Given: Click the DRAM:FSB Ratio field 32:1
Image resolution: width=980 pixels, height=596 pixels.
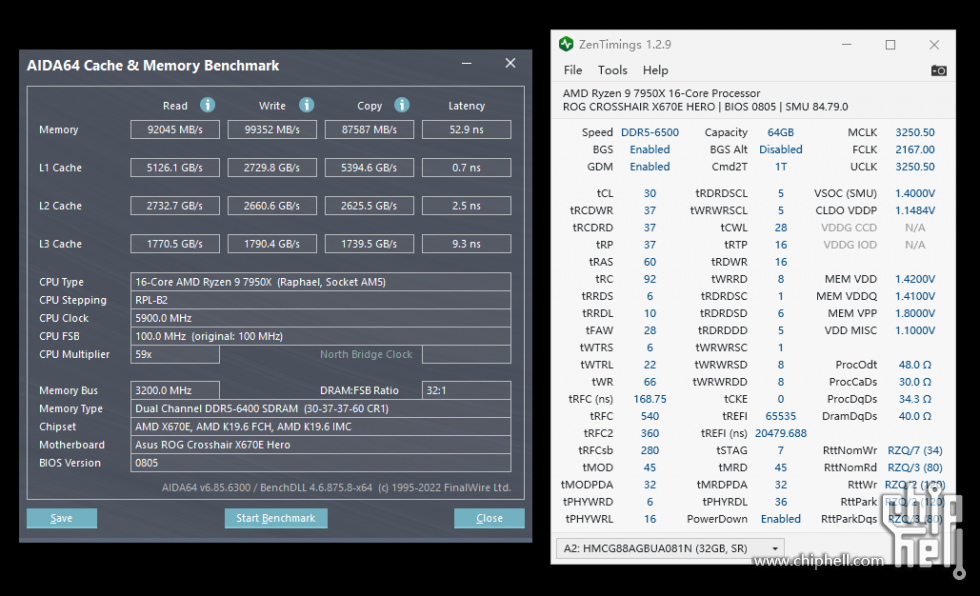Looking at the screenshot, I should tap(466, 390).
